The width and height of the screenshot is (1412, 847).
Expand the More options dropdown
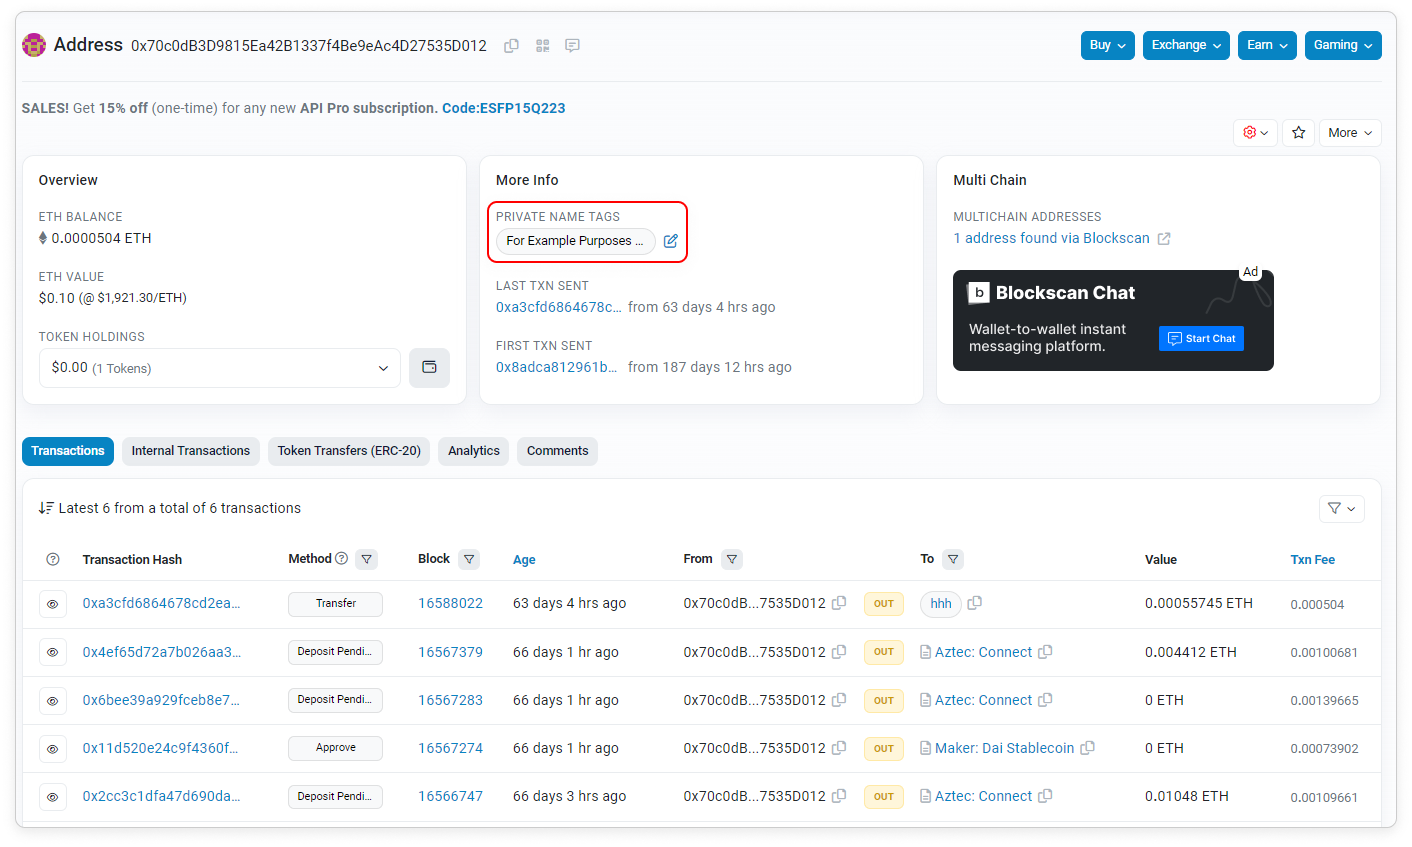[x=1349, y=133]
